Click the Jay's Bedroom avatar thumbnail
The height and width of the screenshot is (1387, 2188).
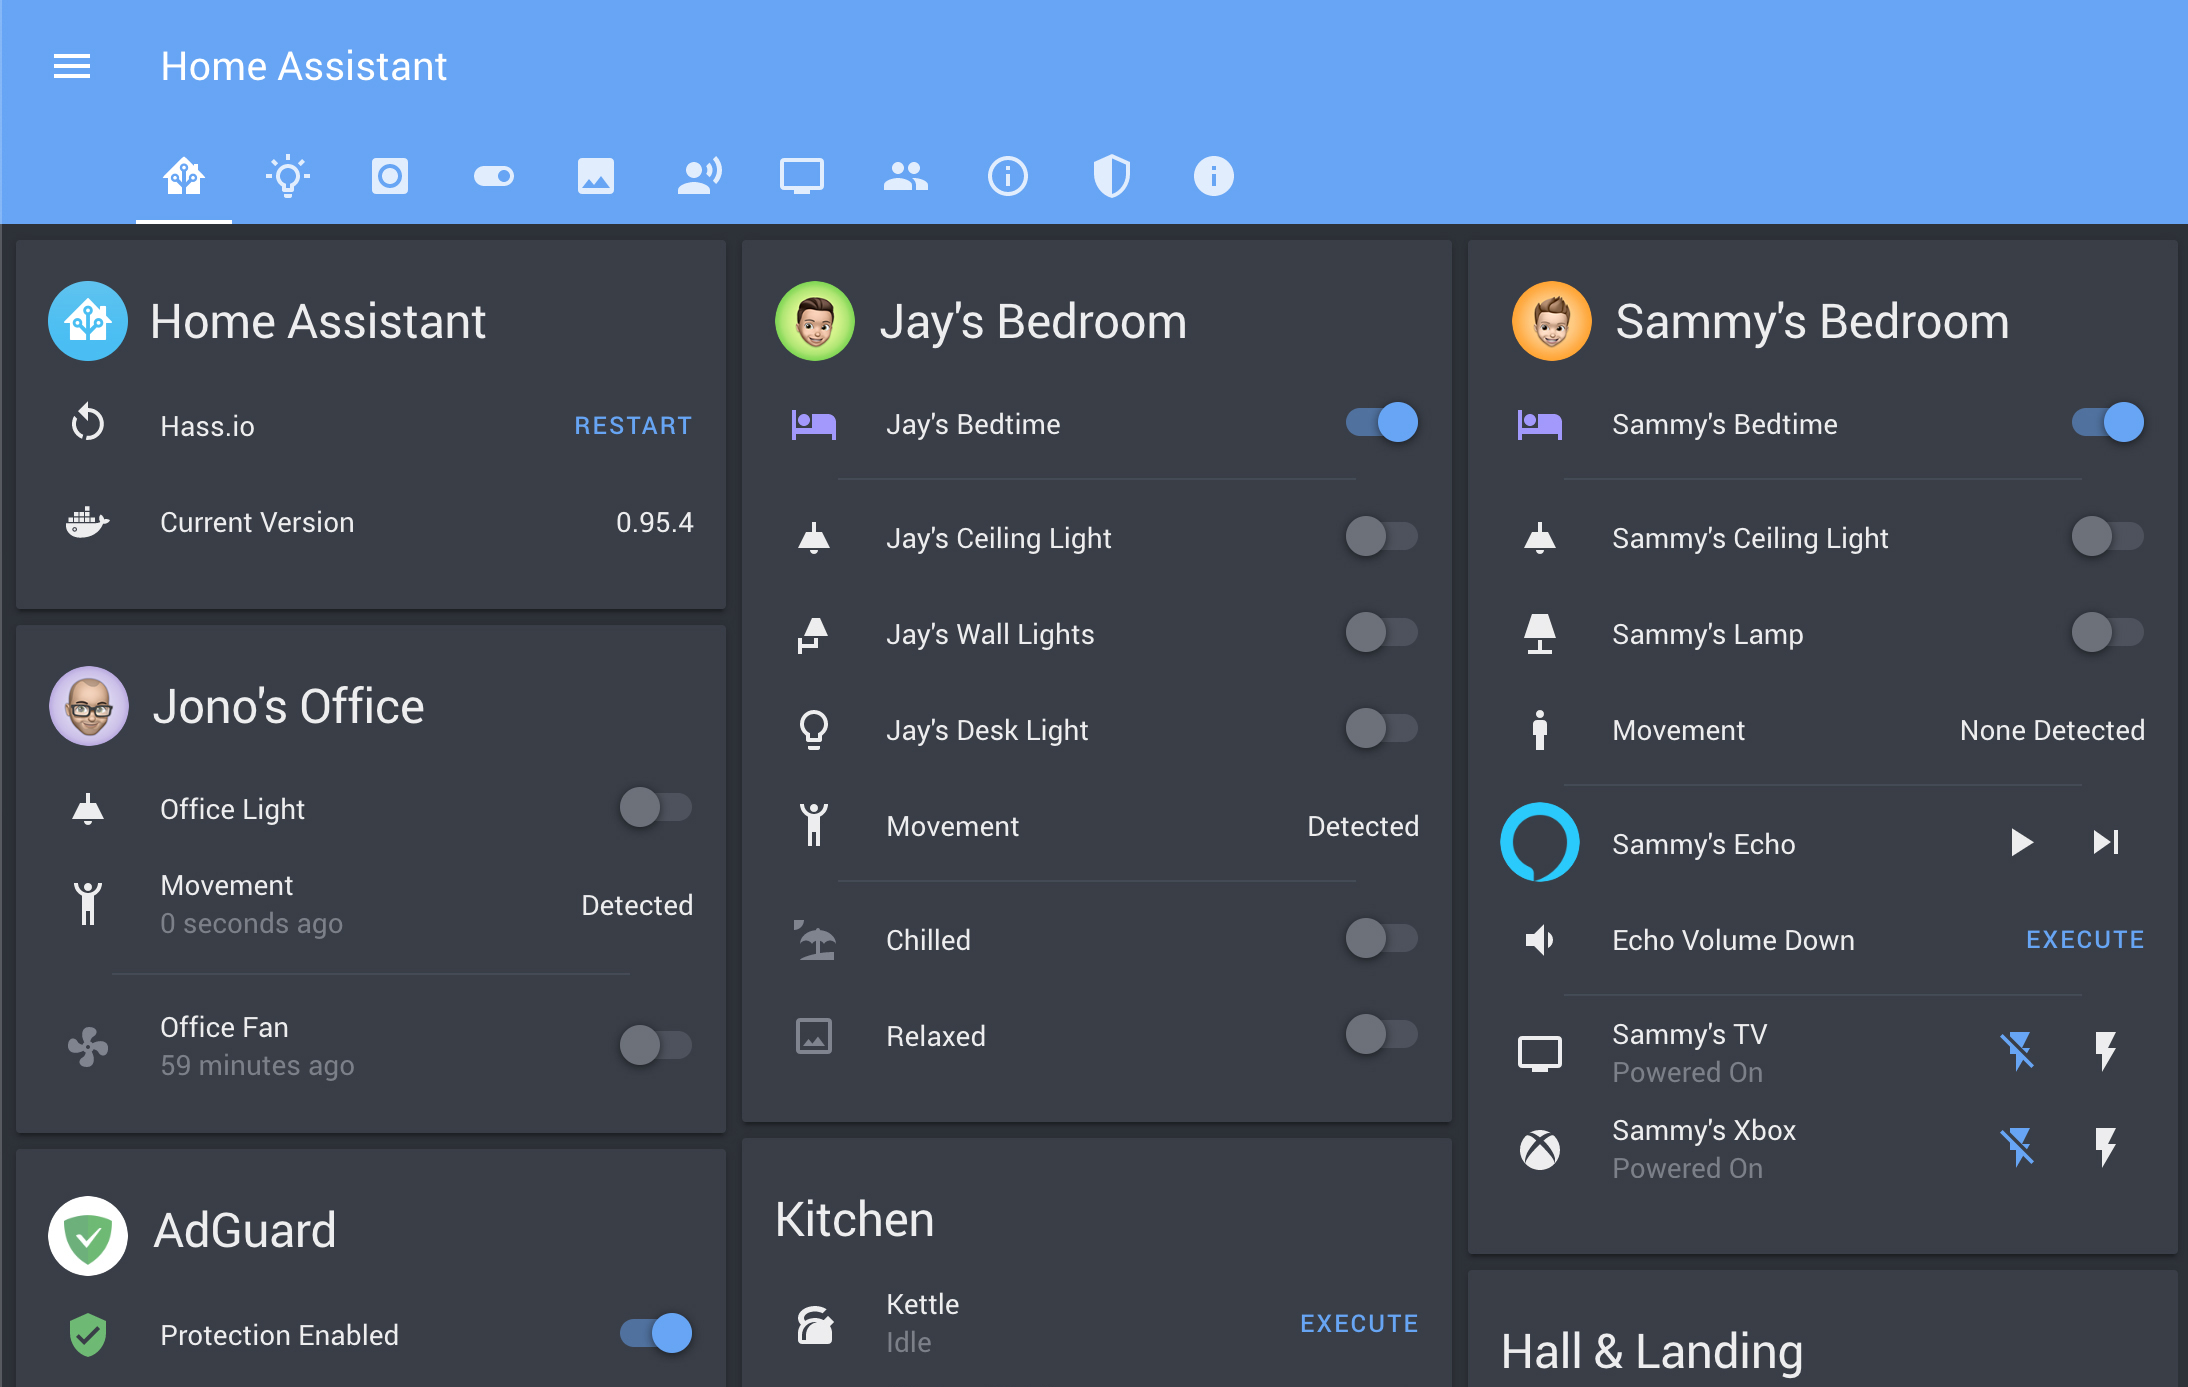[x=814, y=321]
